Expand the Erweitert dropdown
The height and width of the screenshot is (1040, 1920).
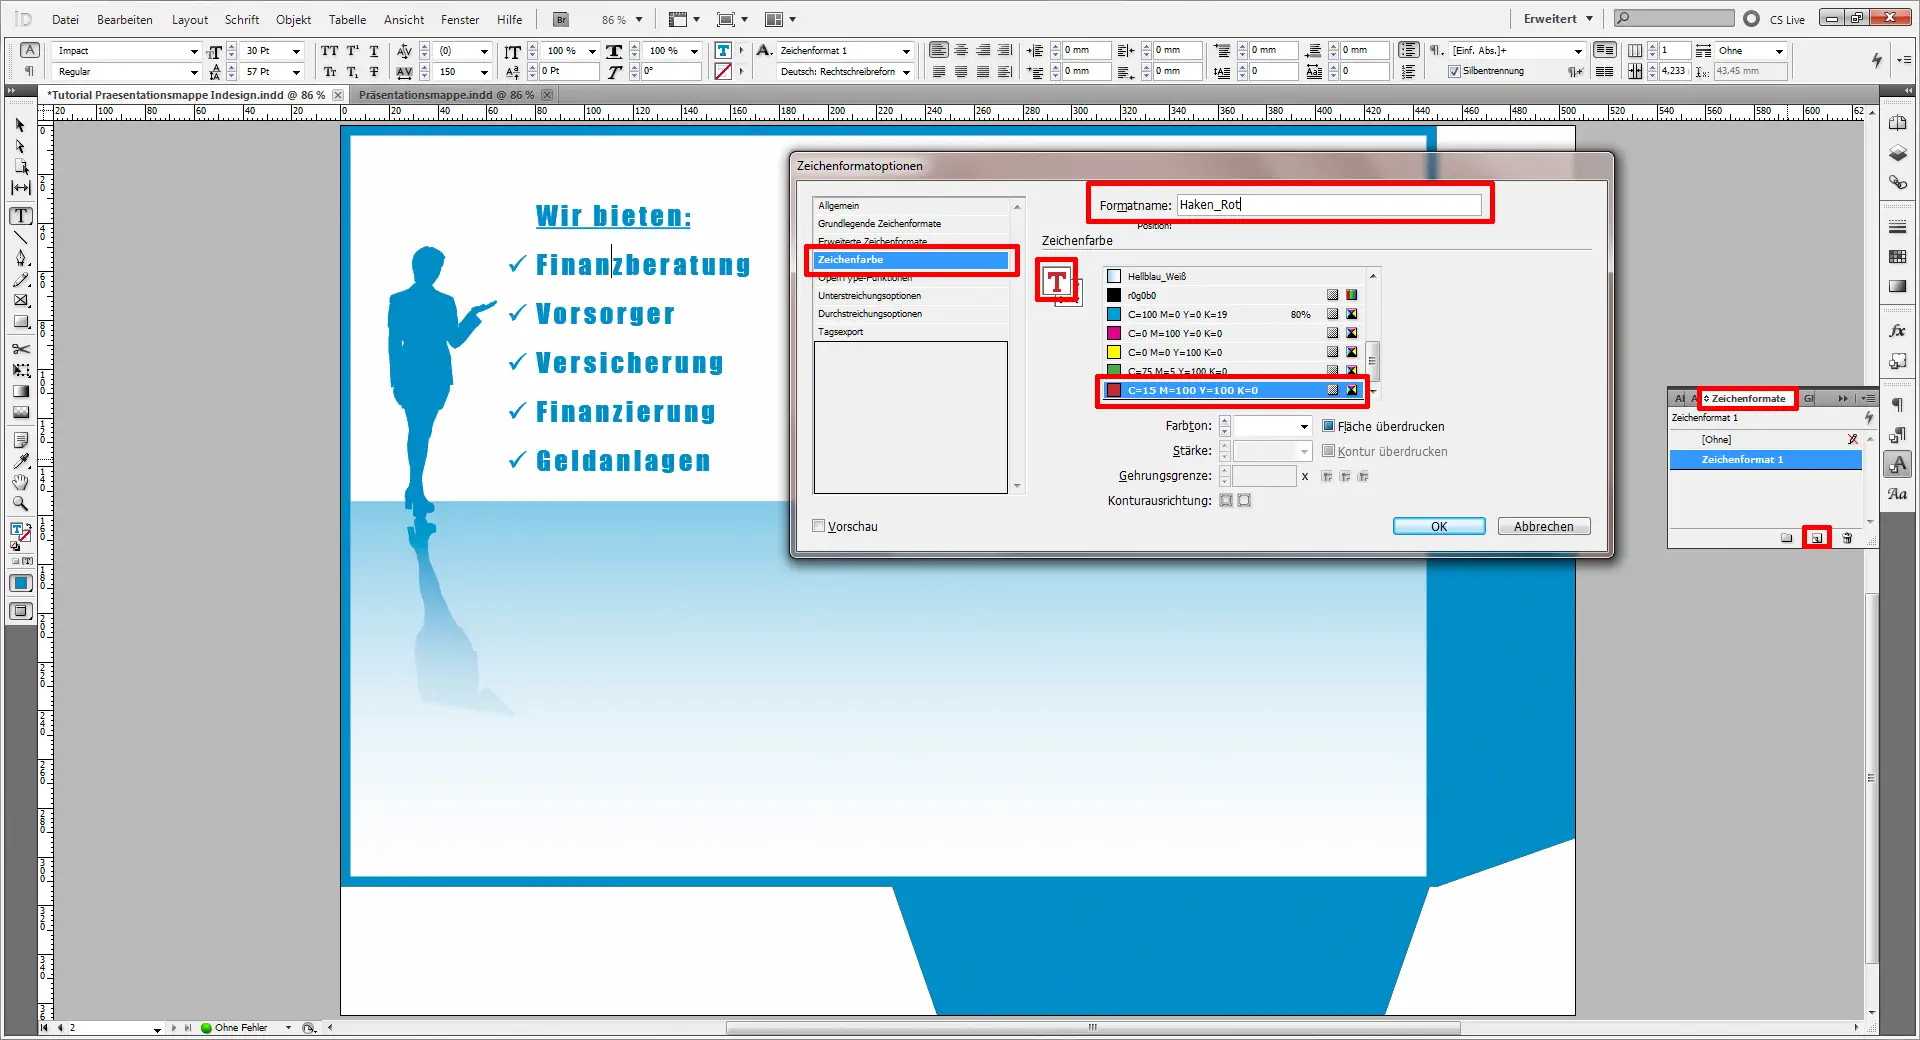point(1556,18)
